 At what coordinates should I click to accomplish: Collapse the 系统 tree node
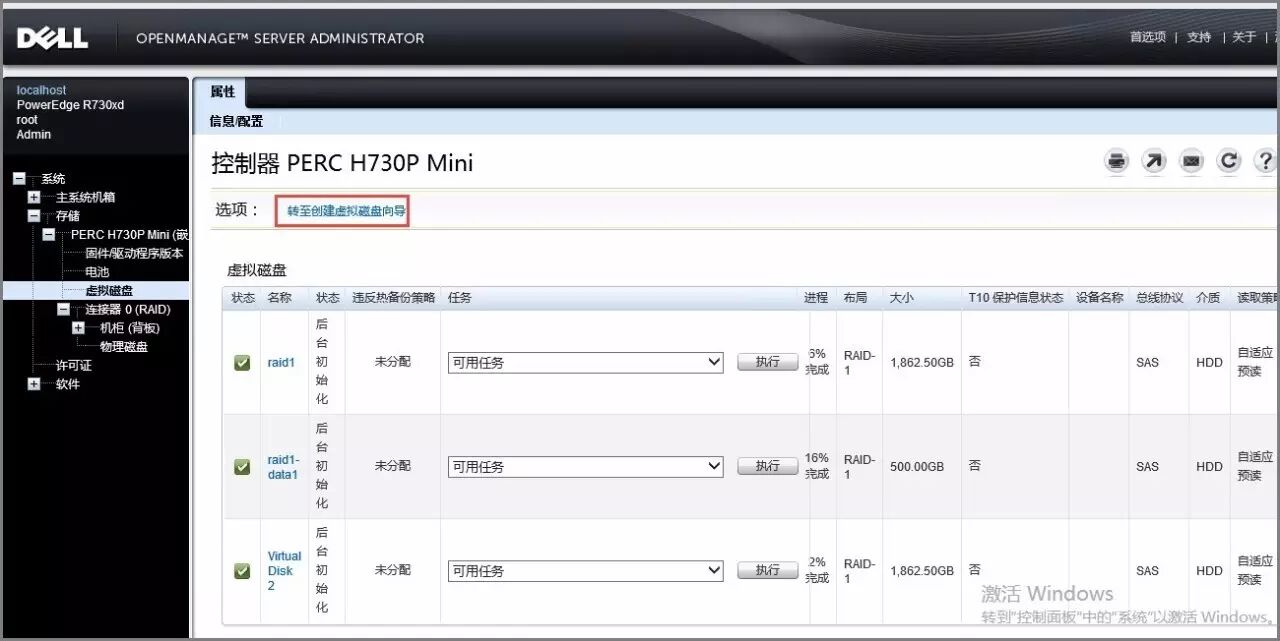pos(19,179)
